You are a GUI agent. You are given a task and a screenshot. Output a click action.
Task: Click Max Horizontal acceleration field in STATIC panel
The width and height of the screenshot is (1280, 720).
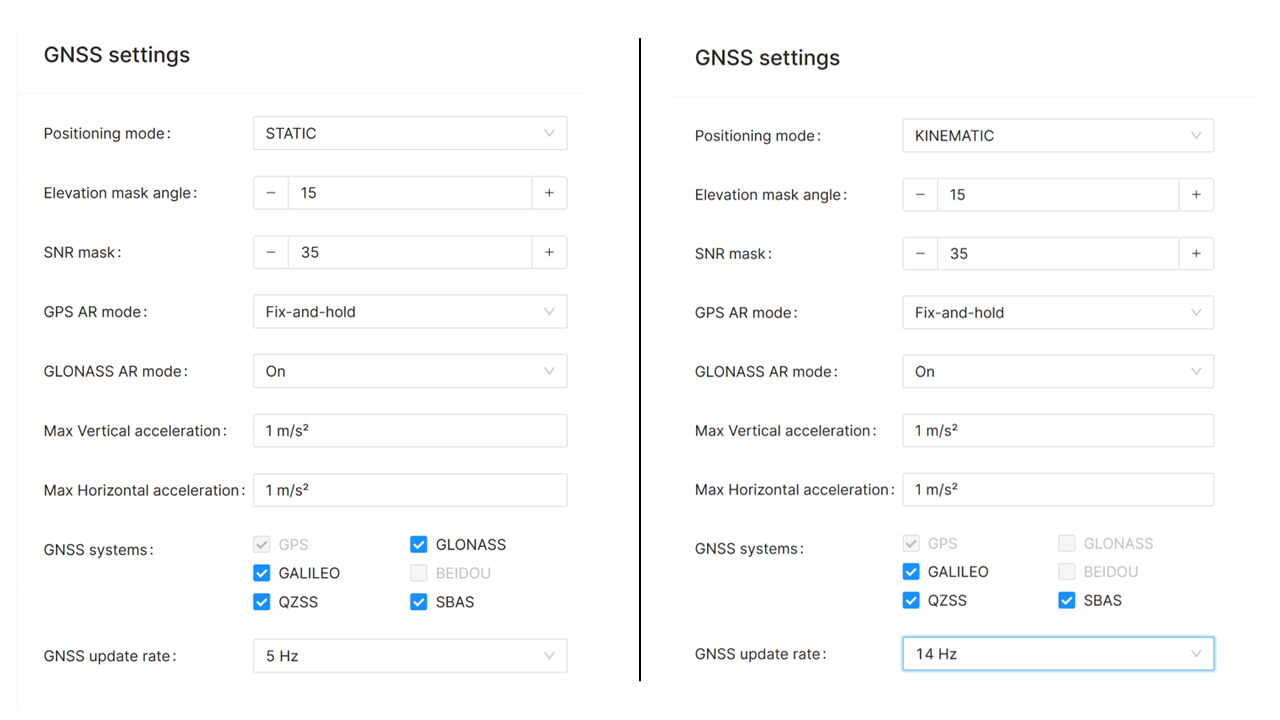pos(410,490)
